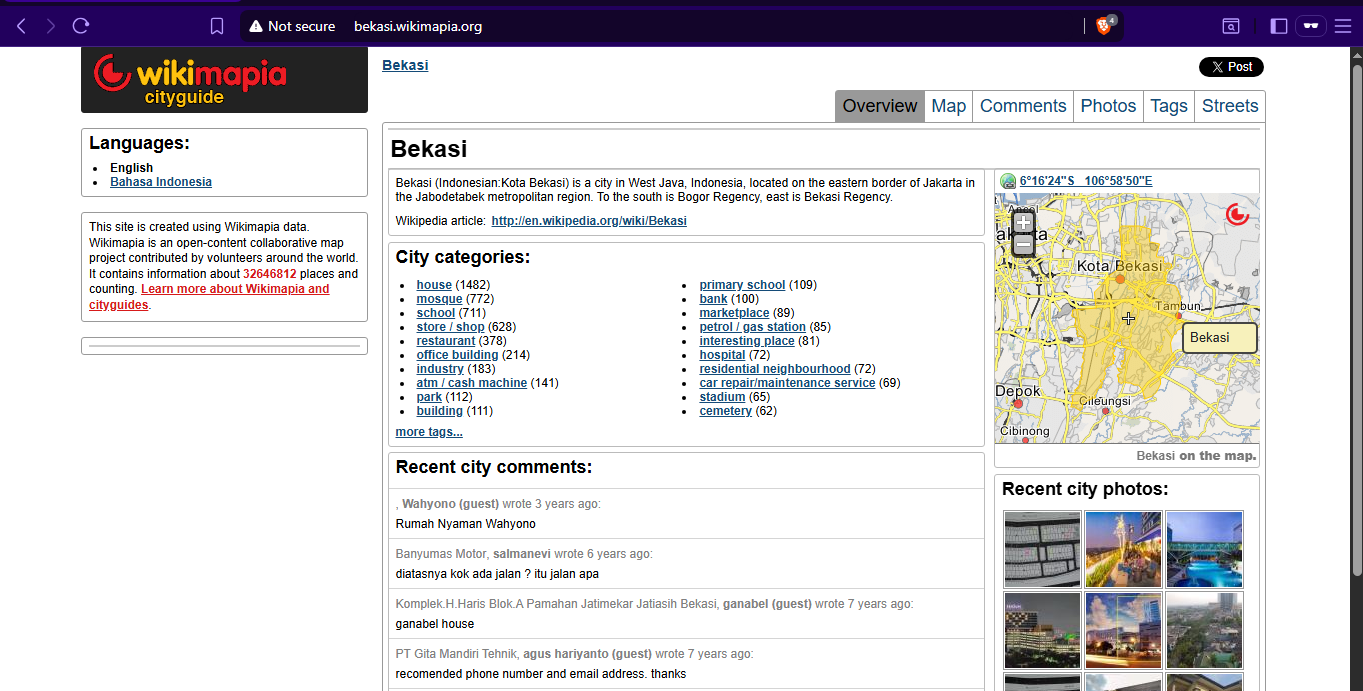Click the page vertical scrollbar

click(x=1356, y=320)
